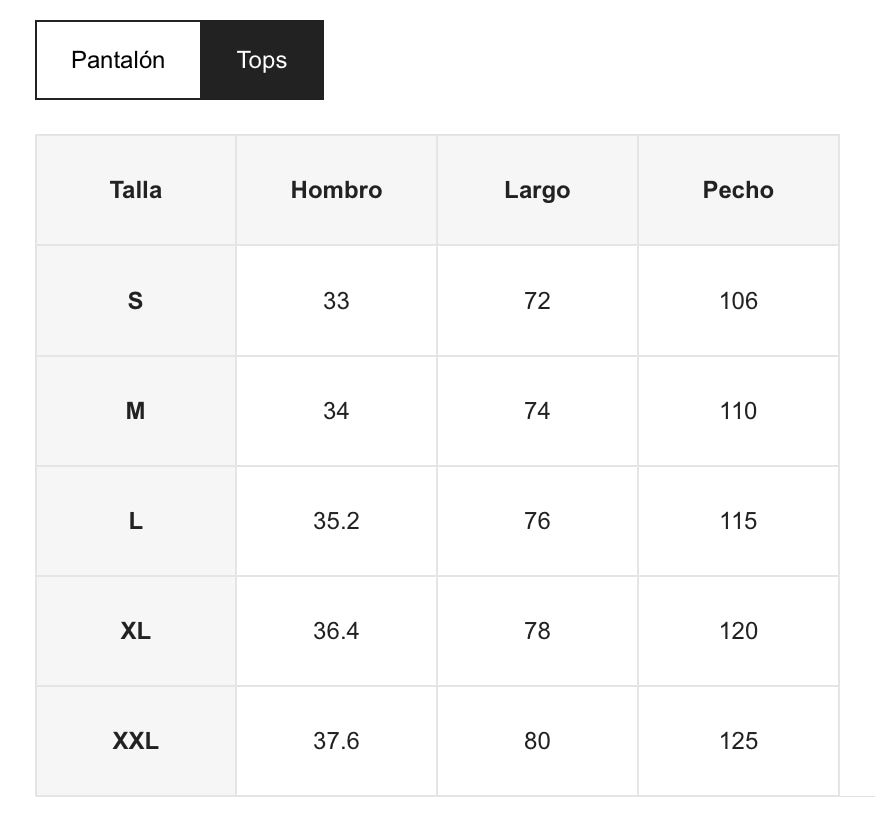
Task: Click Hombro value 35.2 for size L
Action: coord(336,521)
